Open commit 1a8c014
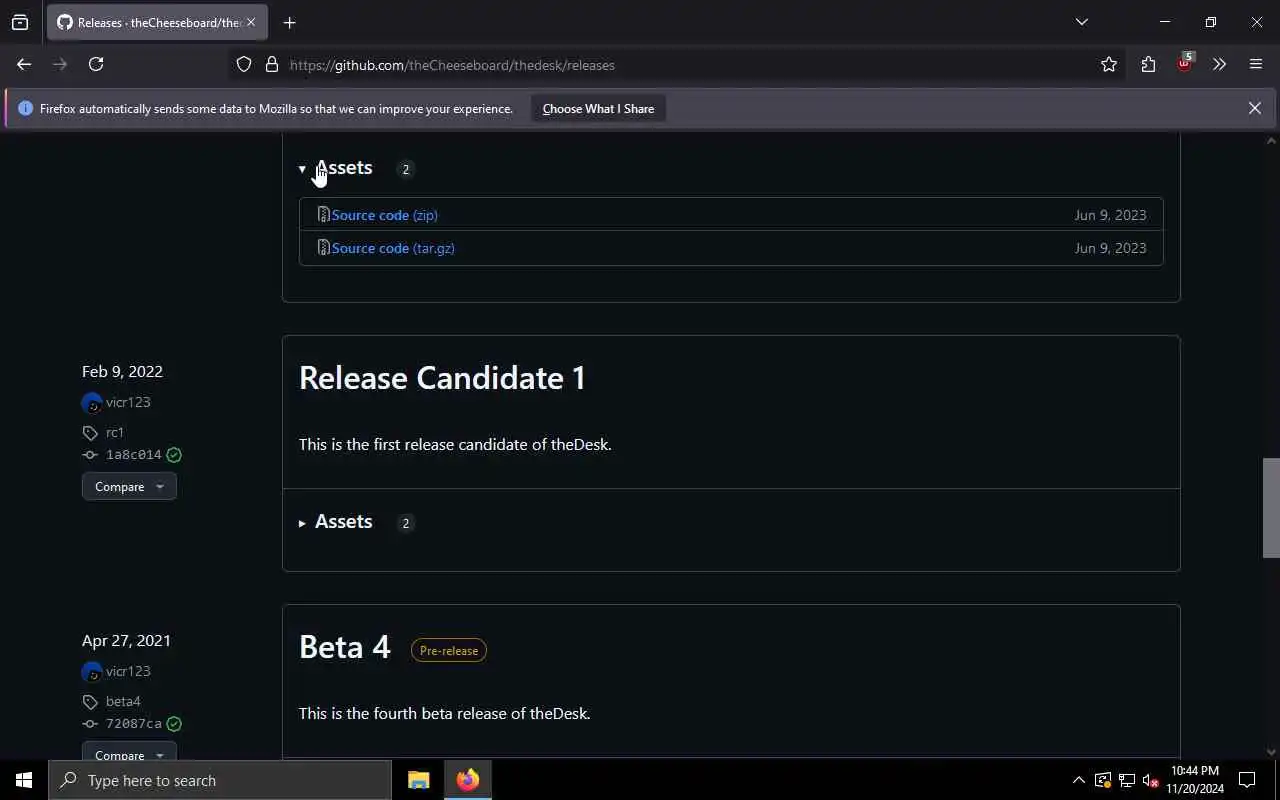This screenshot has width=1280, height=800. pyautogui.click(x=133, y=455)
